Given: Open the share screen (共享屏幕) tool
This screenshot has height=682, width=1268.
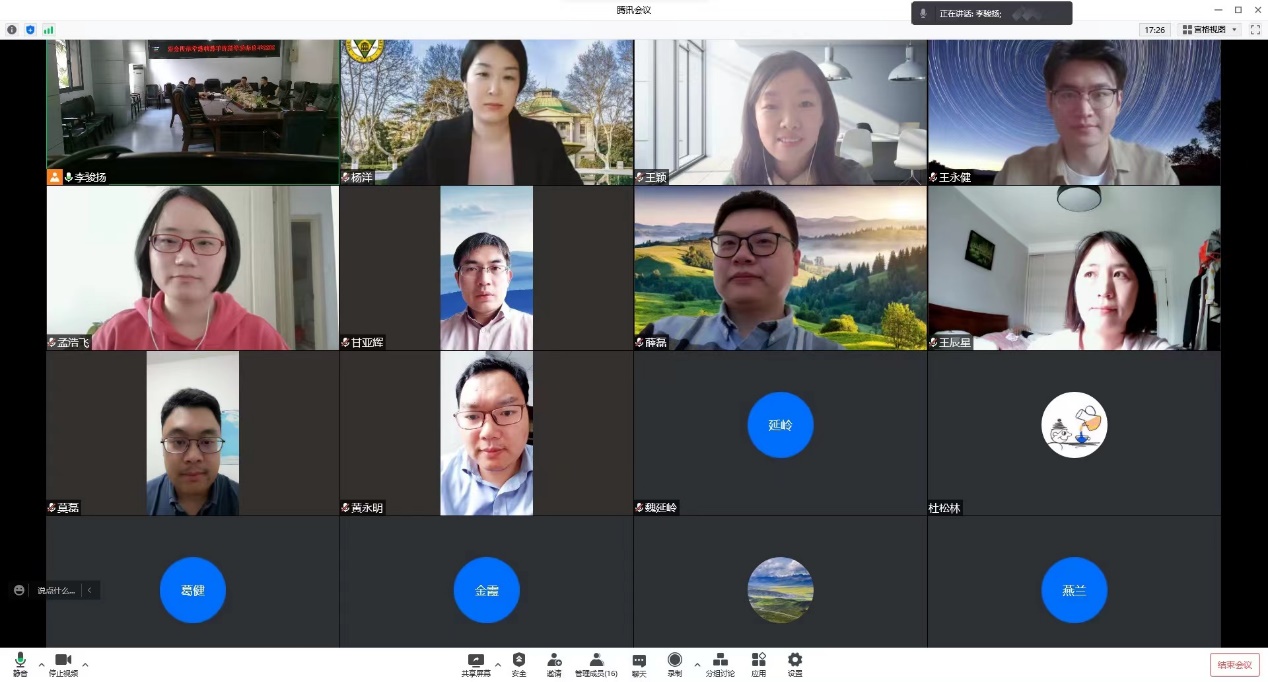Looking at the screenshot, I should pyautogui.click(x=476, y=664).
